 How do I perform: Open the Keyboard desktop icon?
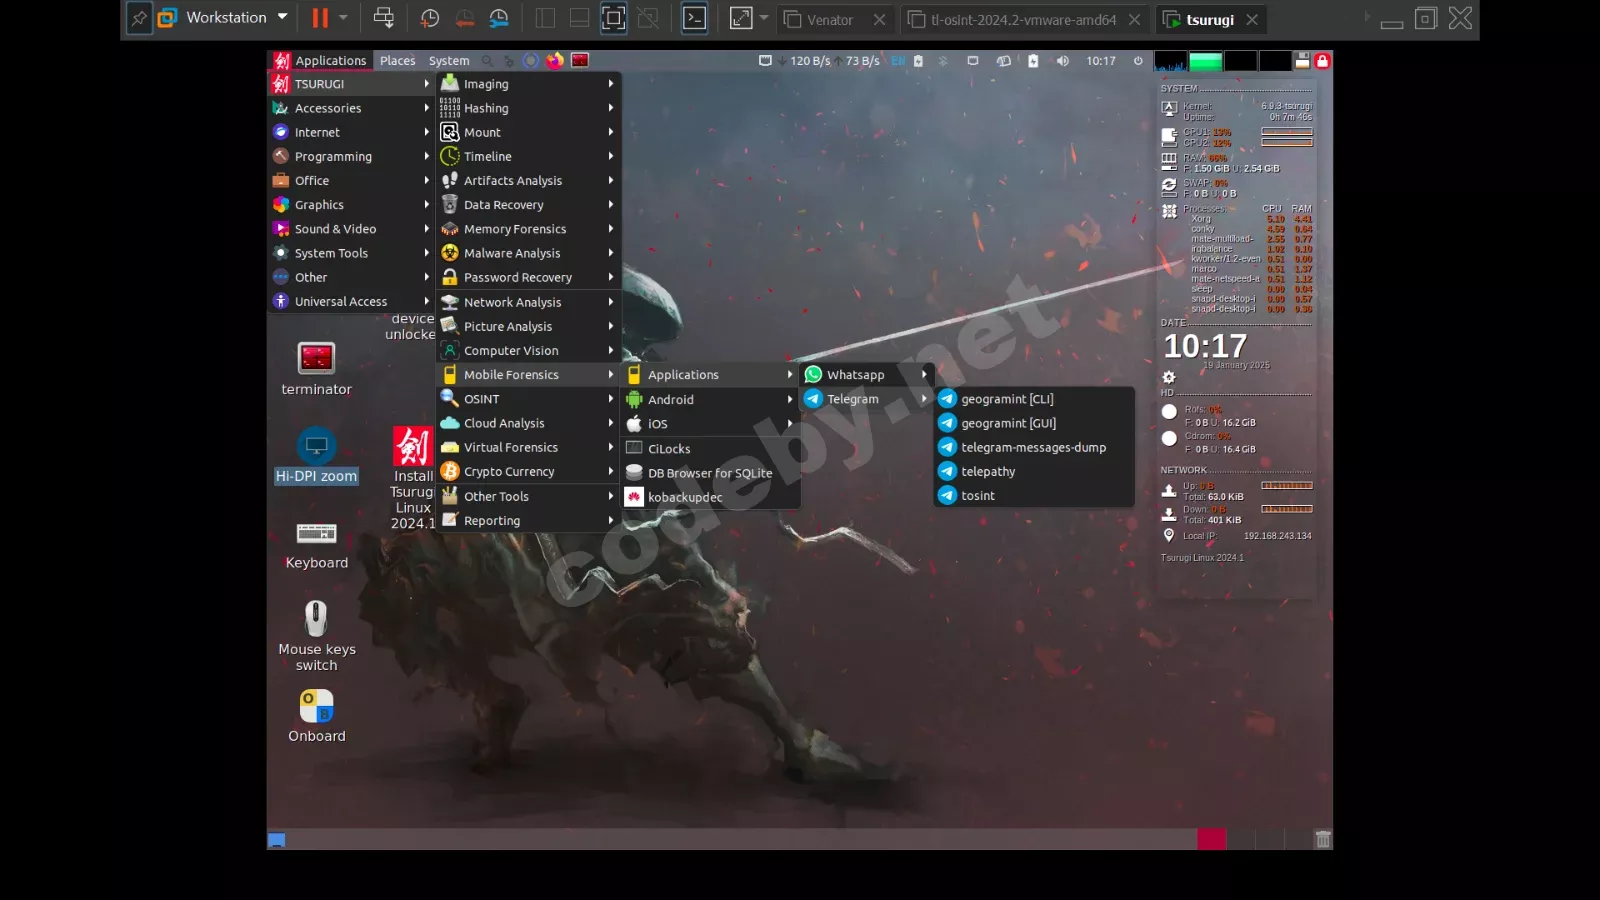[x=316, y=544]
